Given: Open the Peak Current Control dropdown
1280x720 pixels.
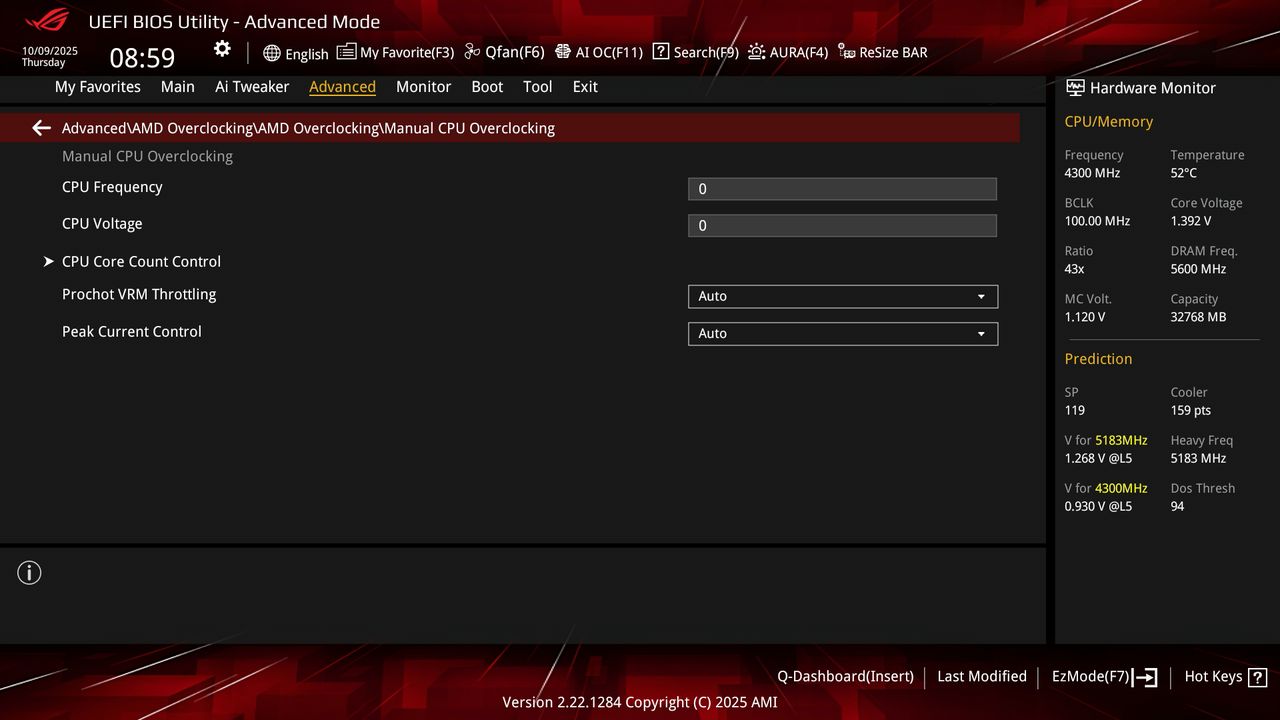Looking at the screenshot, I should [842, 333].
